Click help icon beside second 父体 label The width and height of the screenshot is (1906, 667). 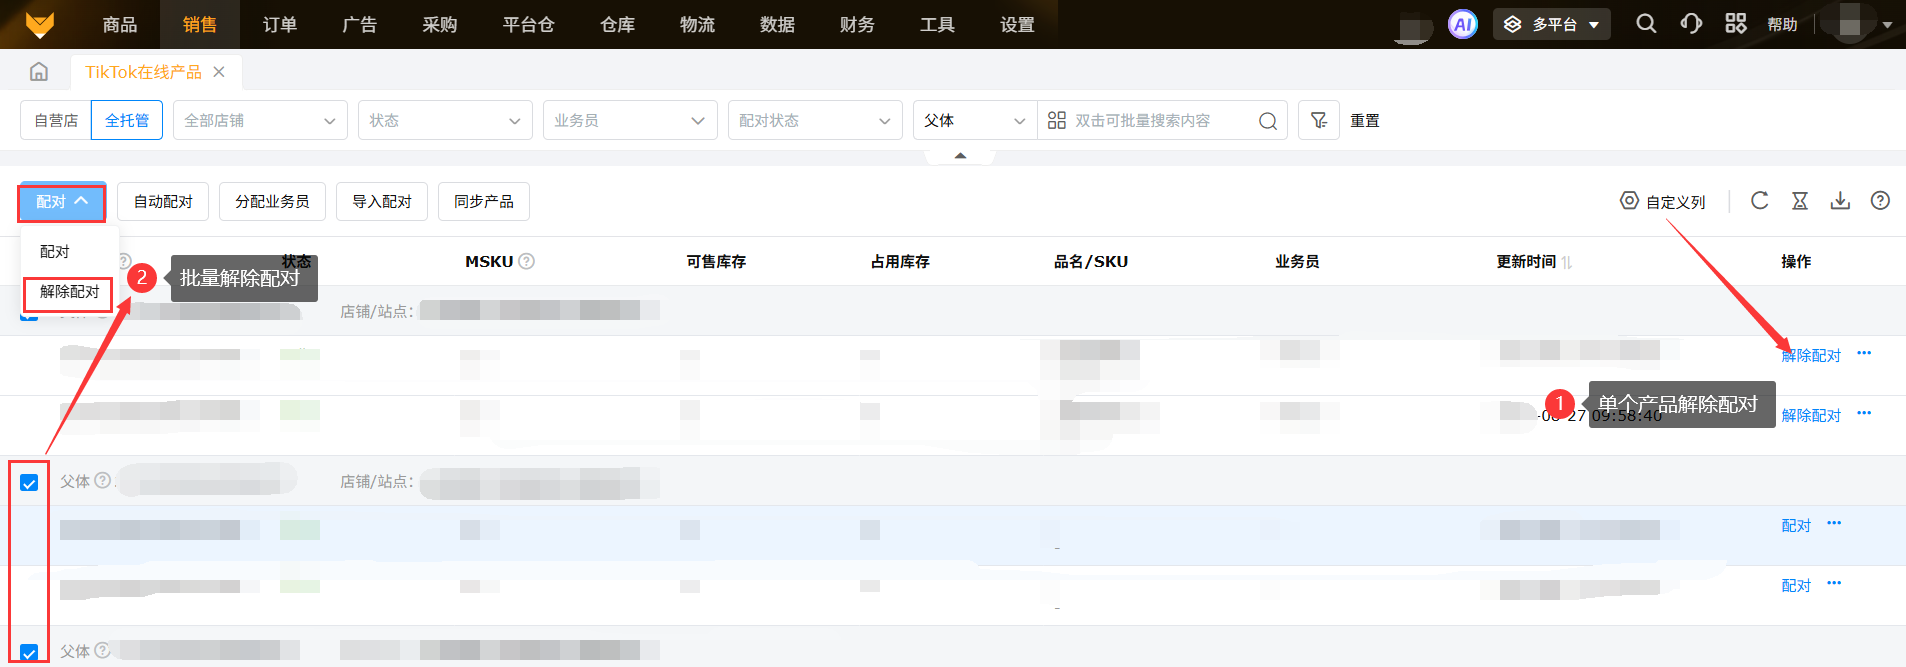click(x=102, y=481)
